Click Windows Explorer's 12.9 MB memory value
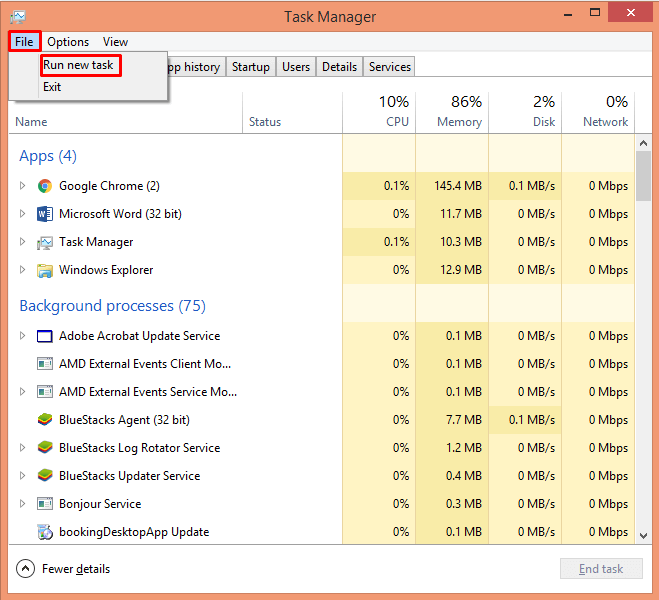 (x=461, y=270)
